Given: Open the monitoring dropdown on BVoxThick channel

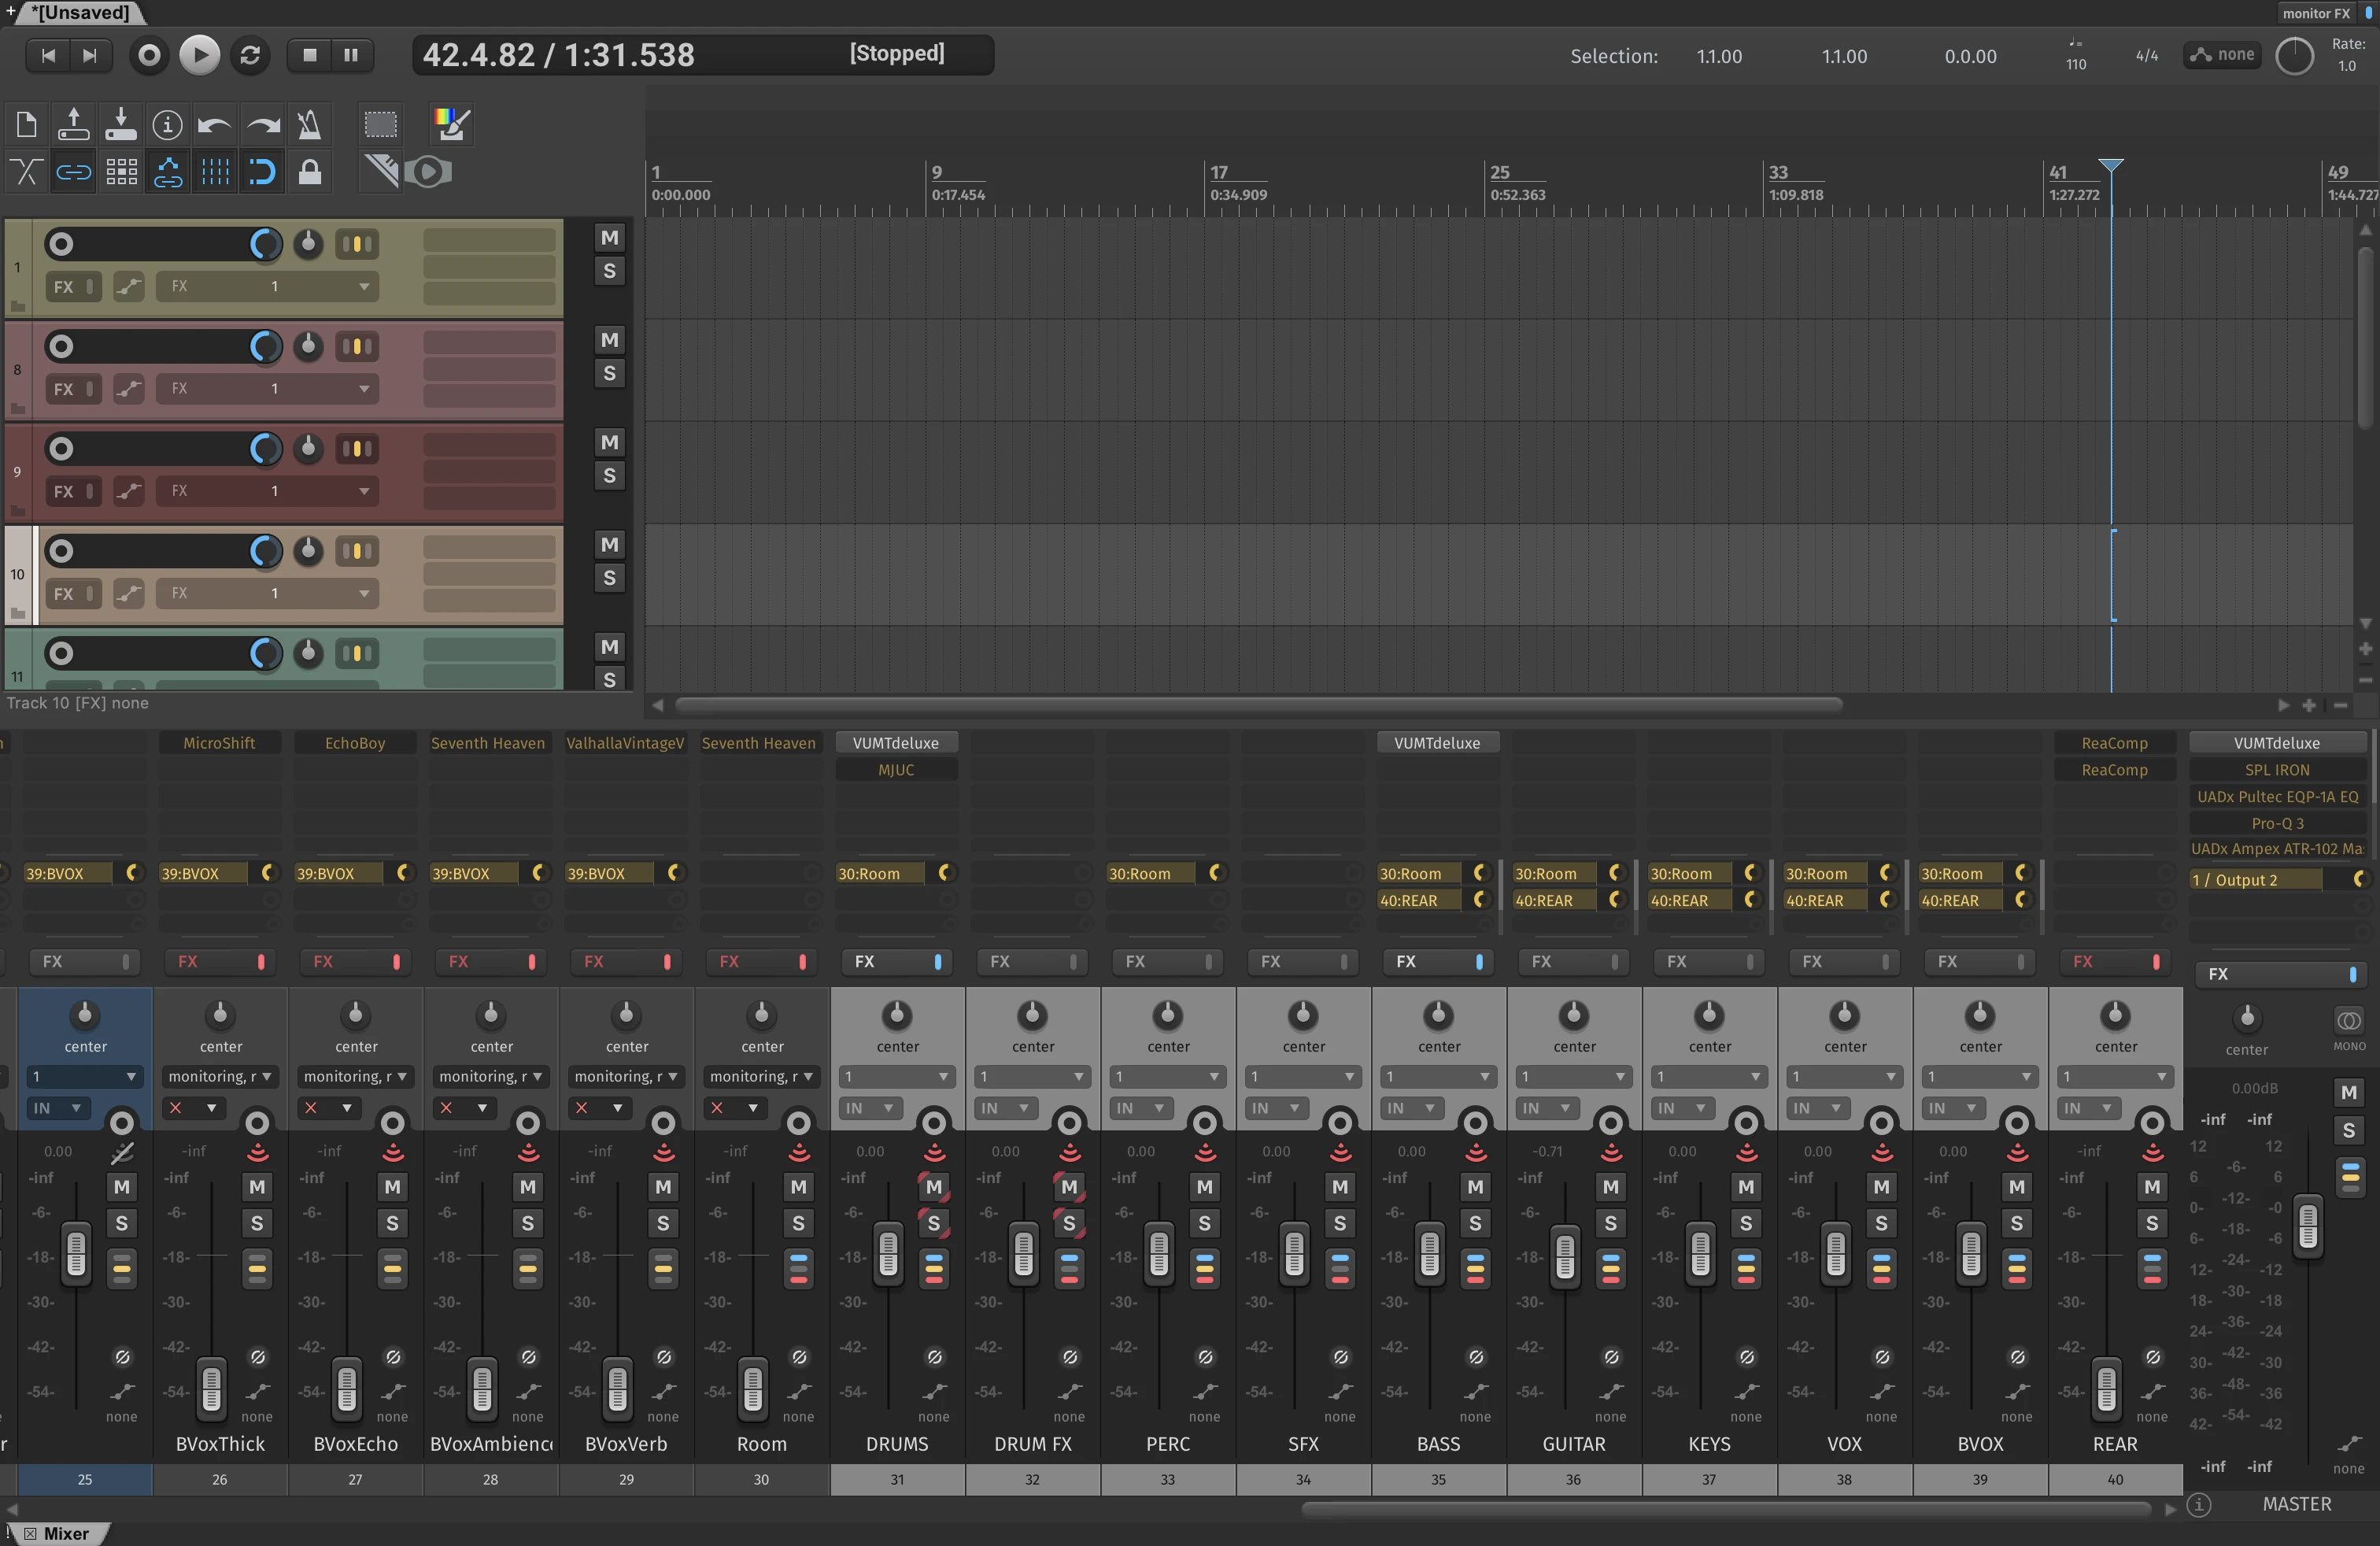Looking at the screenshot, I should pos(220,1076).
